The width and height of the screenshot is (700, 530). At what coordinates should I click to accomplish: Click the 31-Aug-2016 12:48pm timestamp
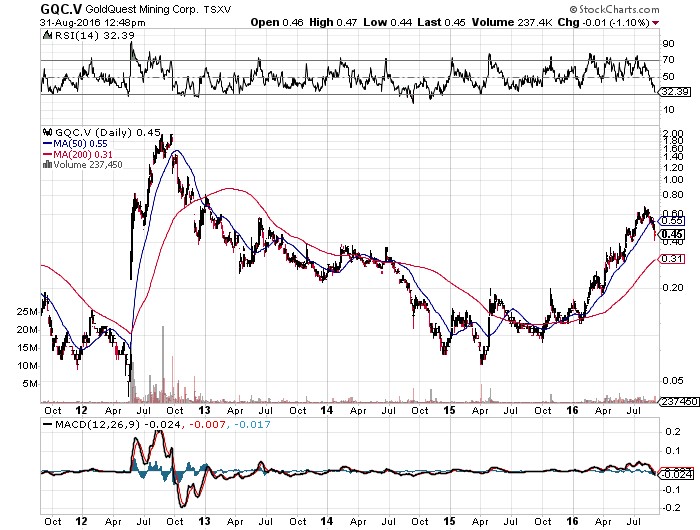(92, 22)
